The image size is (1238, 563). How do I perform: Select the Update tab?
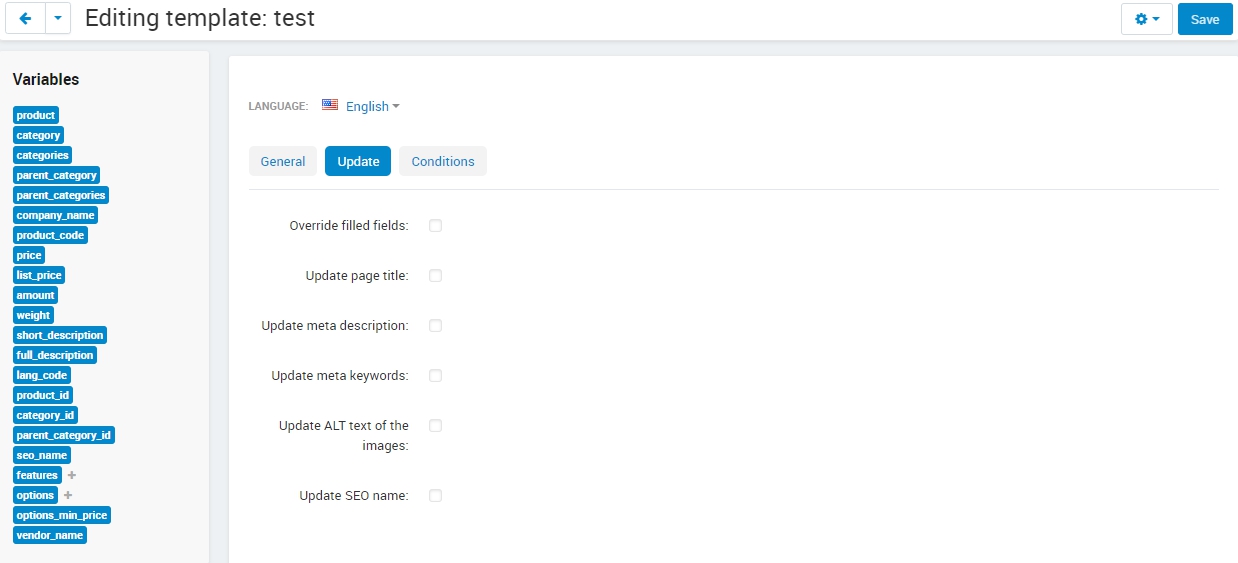pyautogui.click(x=358, y=161)
